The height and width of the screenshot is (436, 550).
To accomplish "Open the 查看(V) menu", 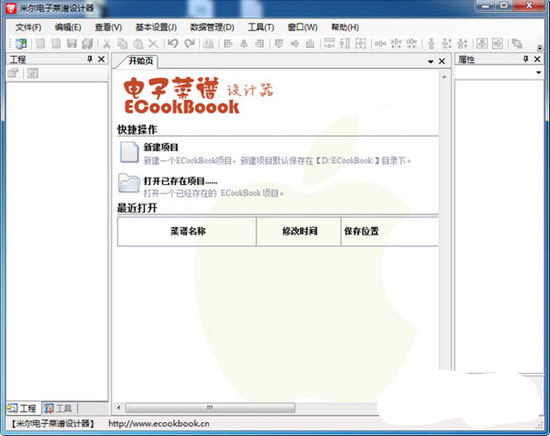I will click(108, 27).
